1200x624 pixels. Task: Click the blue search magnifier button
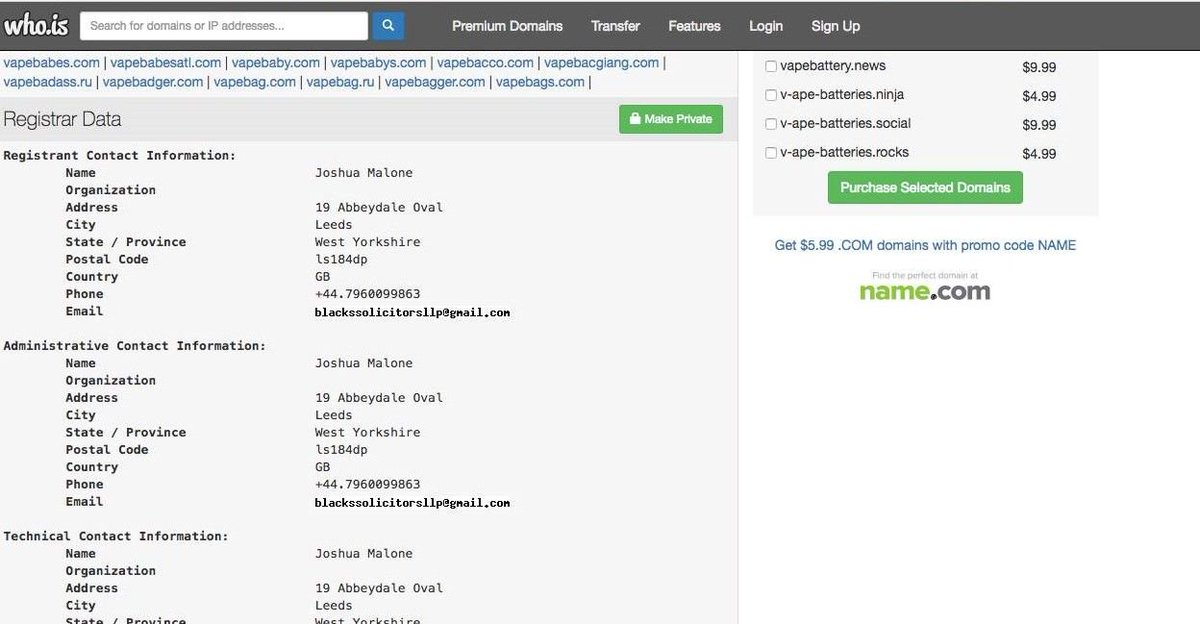[x=388, y=26]
